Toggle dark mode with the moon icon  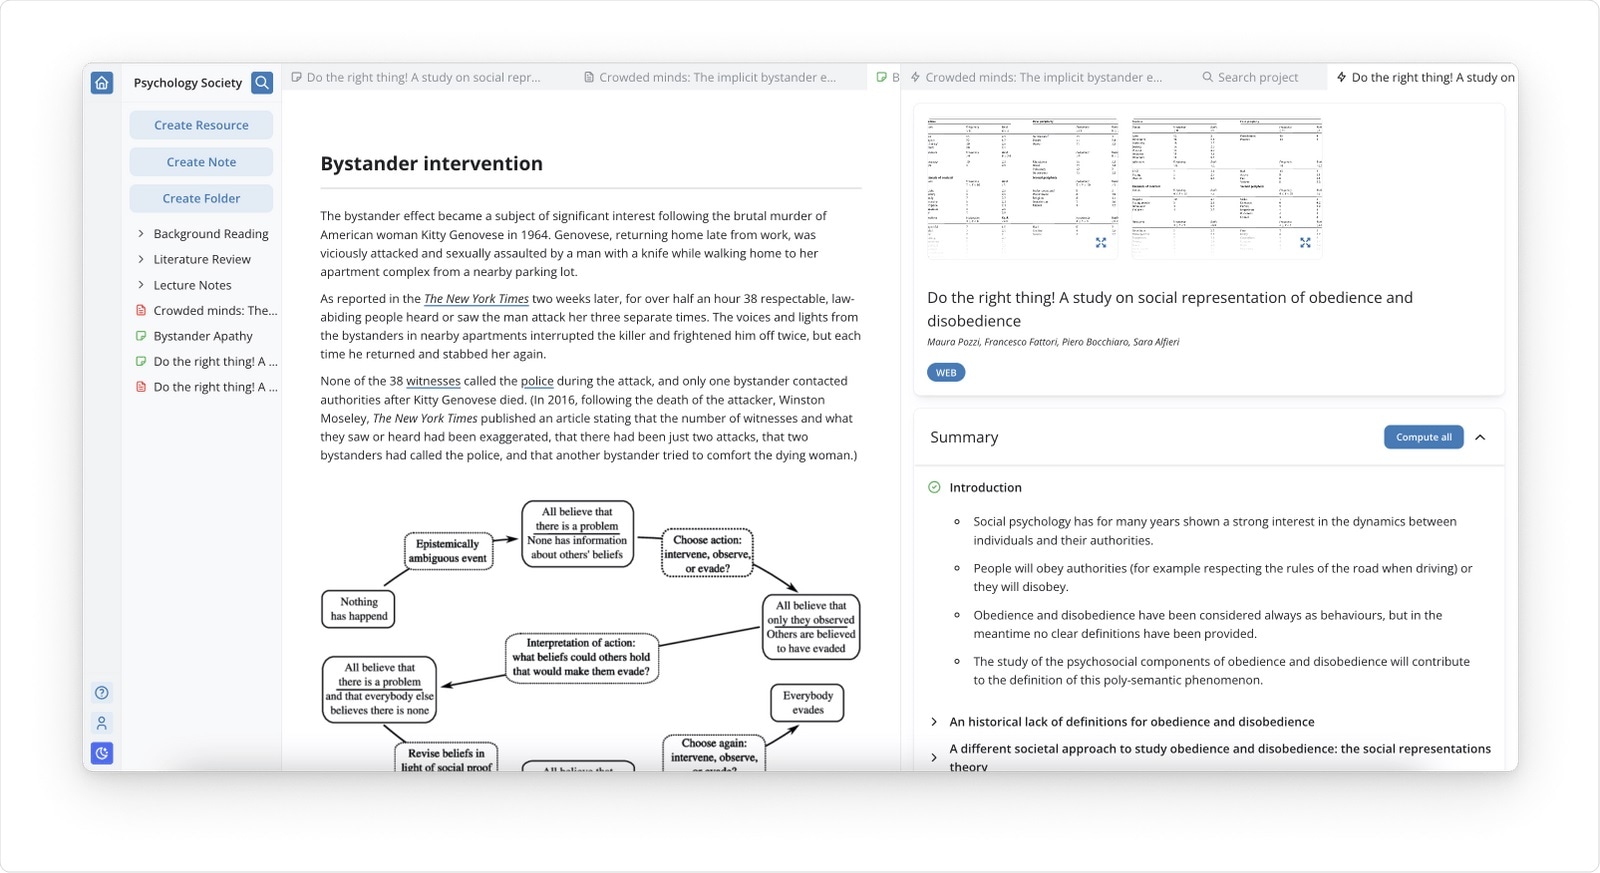[x=102, y=753]
